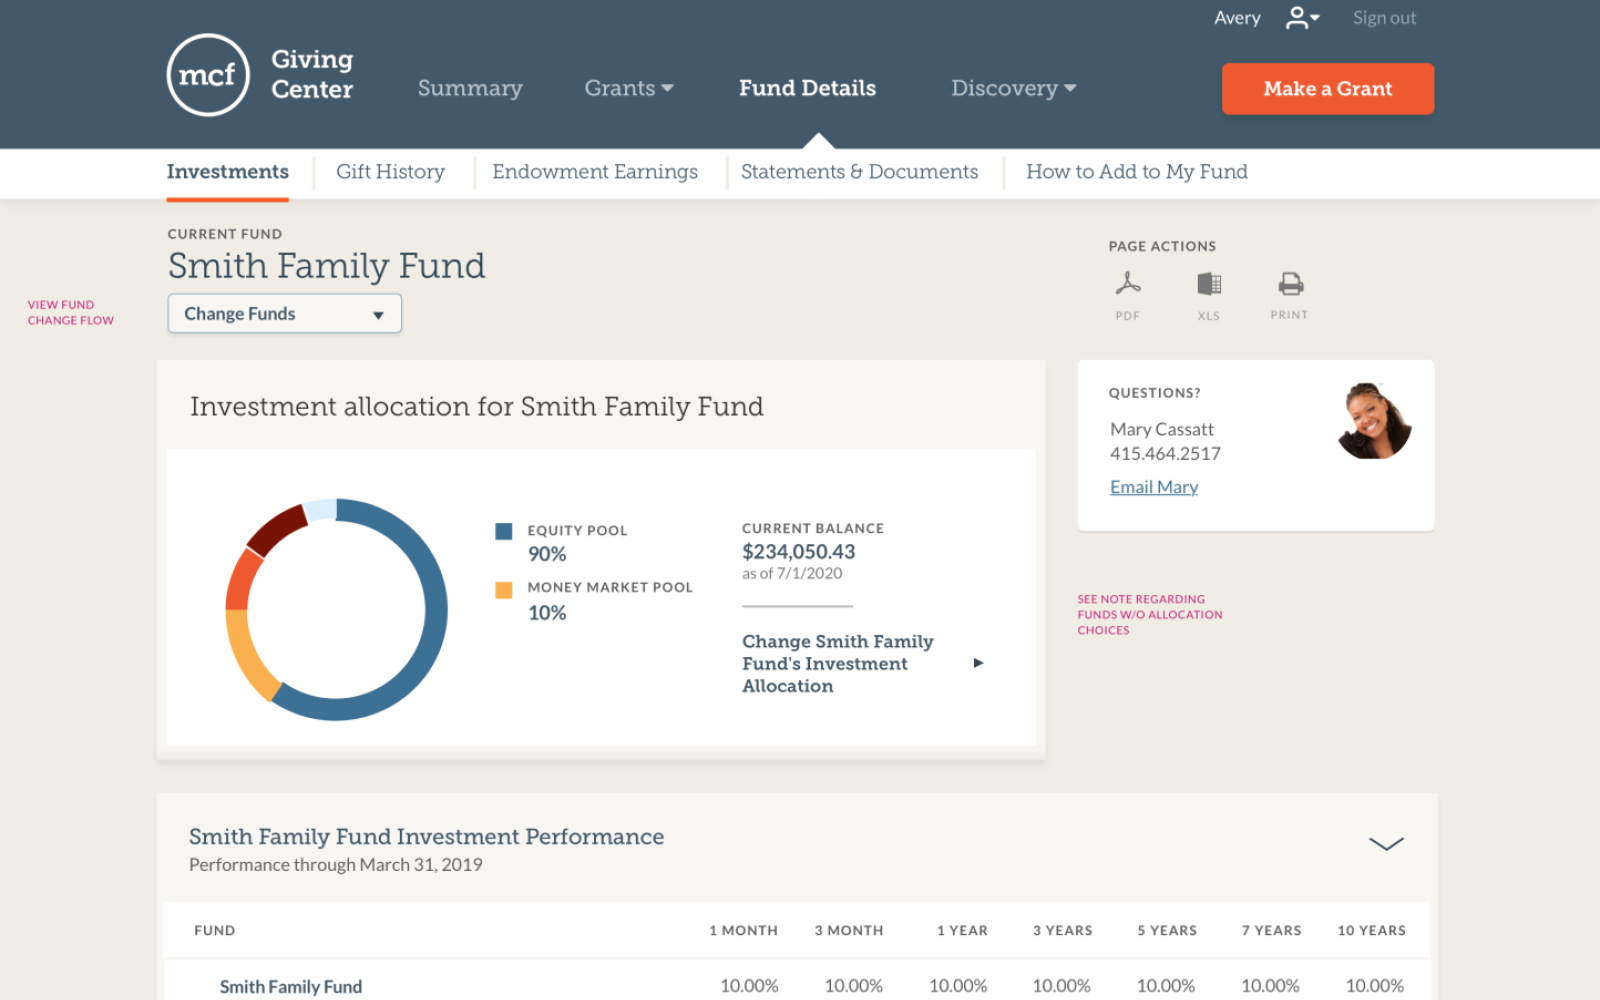The height and width of the screenshot is (1000, 1600).
Task: Collapse the Investment Performance section chevron
Action: click(1386, 844)
